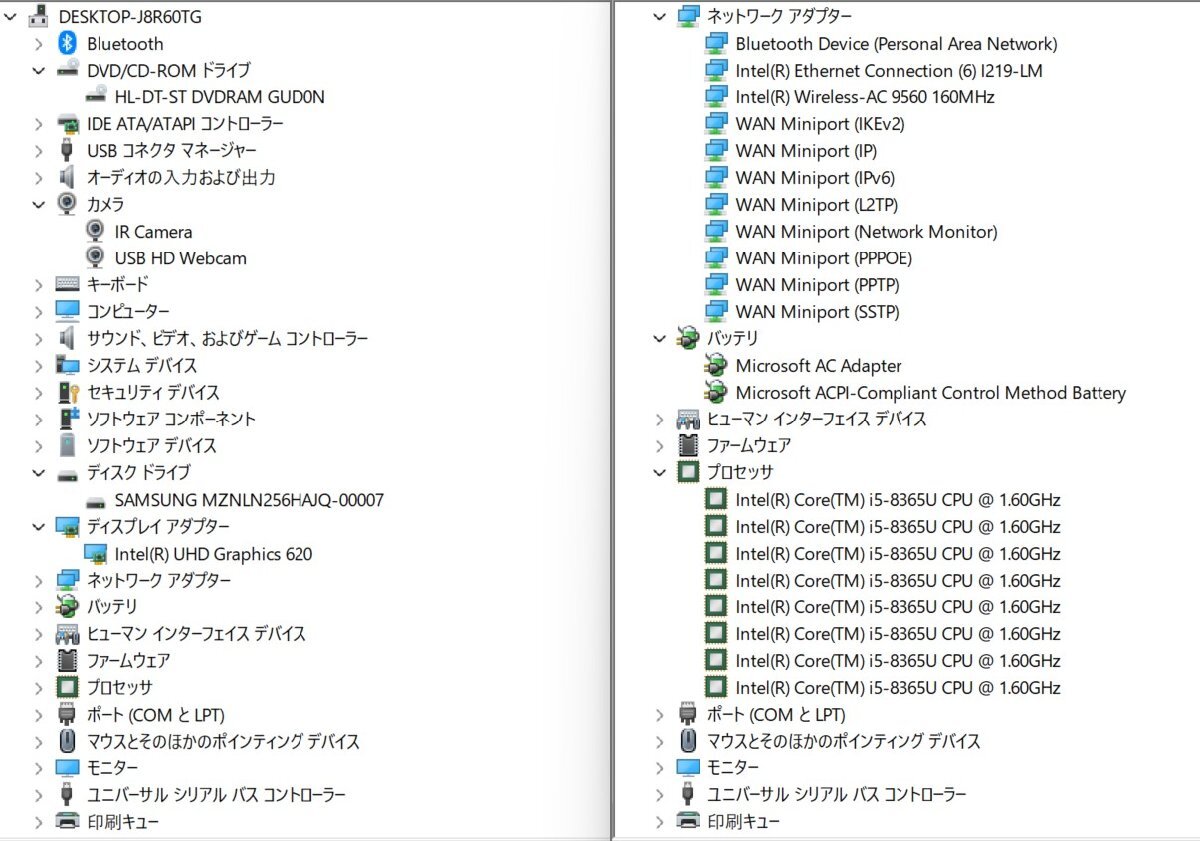Click the コンピューター monitor icon
The image size is (1200, 841).
coord(67,311)
